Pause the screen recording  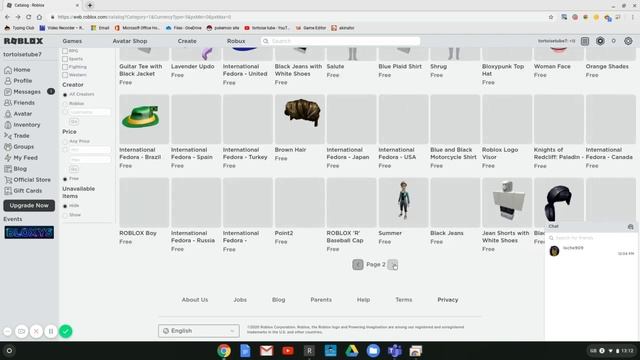(x=51, y=331)
